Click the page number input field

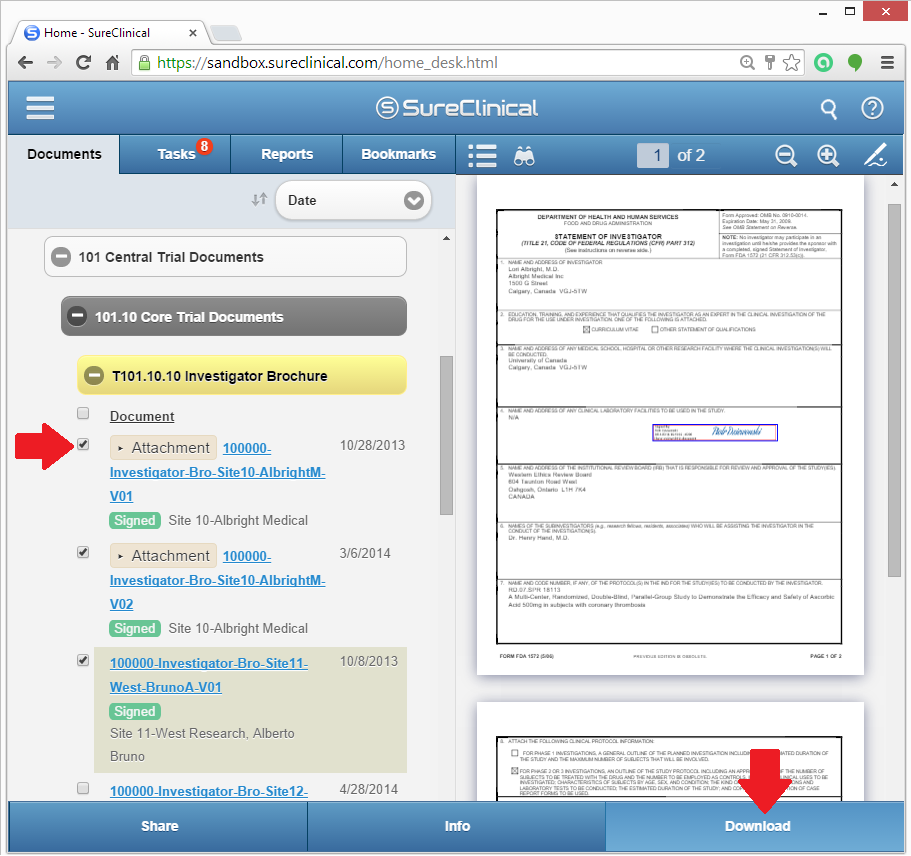[652, 156]
